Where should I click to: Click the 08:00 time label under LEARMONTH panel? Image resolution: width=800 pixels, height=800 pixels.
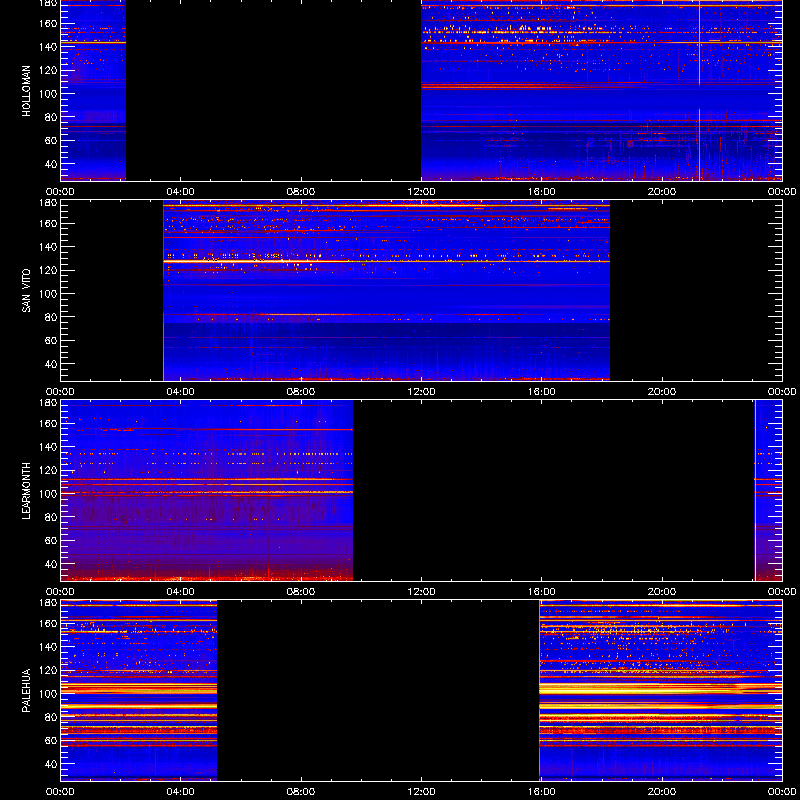pyautogui.click(x=301, y=592)
